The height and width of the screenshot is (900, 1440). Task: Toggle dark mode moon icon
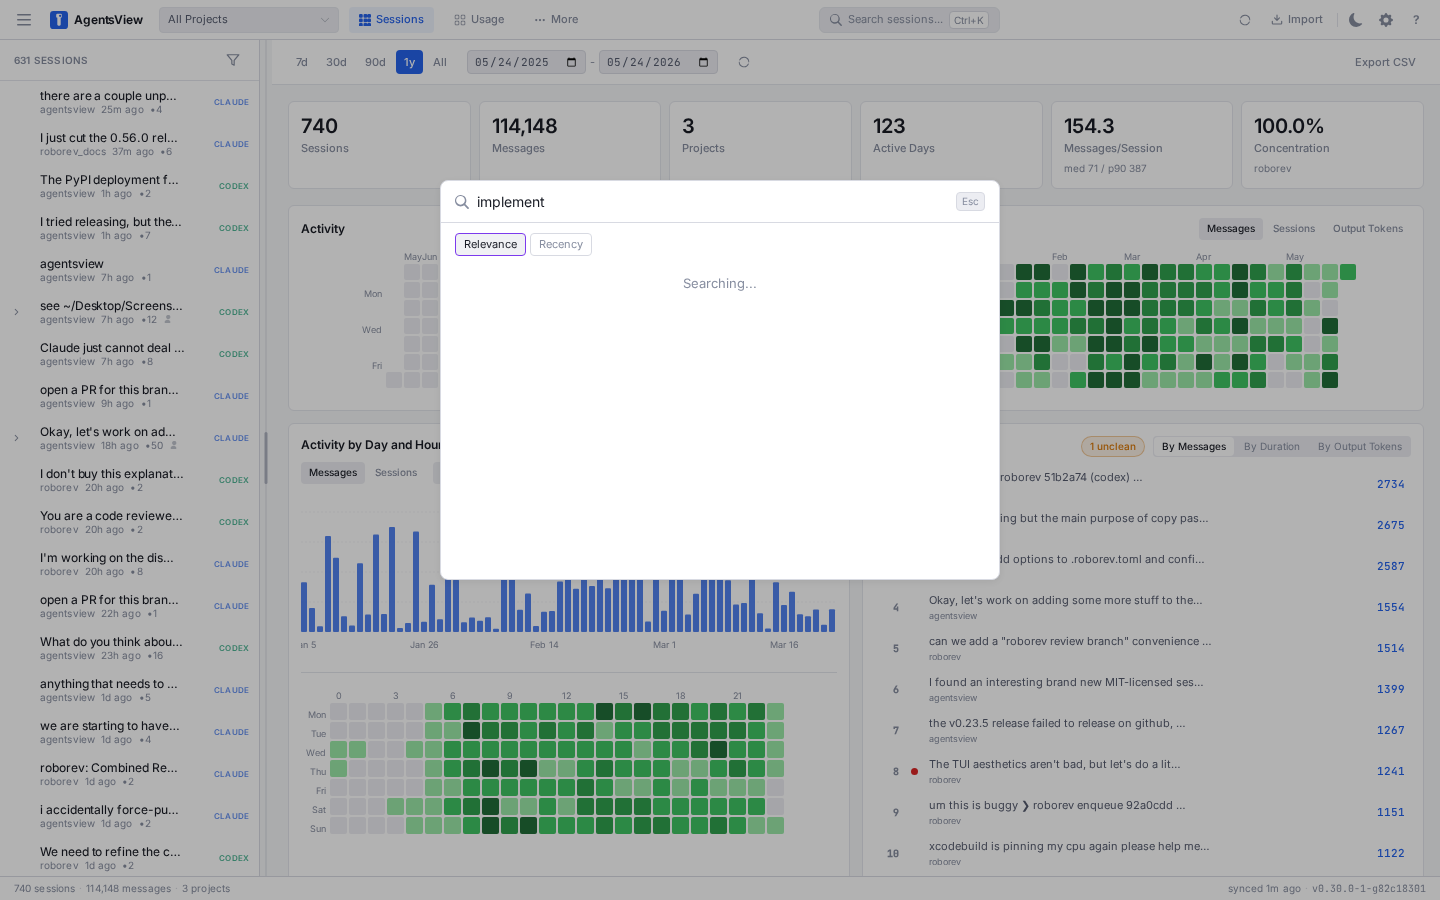pyautogui.click(x=1356, y=20)
